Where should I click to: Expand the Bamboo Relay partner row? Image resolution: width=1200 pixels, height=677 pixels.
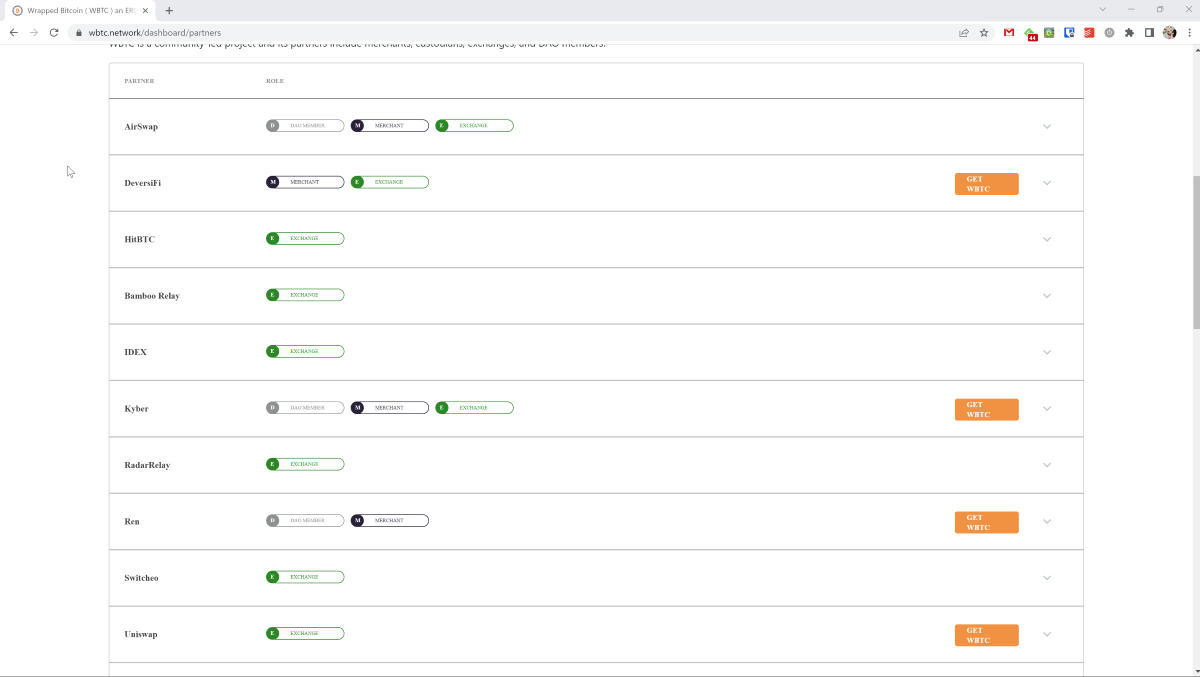(x=1047, y=296)
